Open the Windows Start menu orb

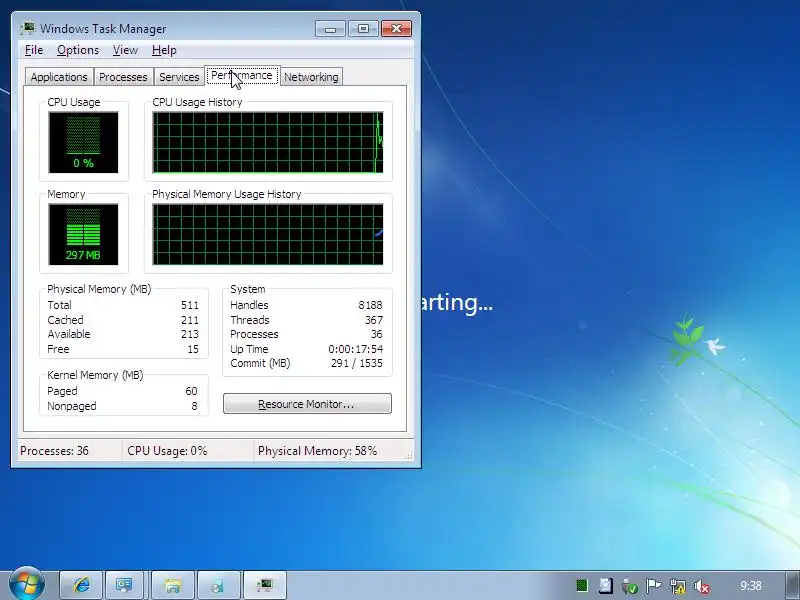point(27,584)
